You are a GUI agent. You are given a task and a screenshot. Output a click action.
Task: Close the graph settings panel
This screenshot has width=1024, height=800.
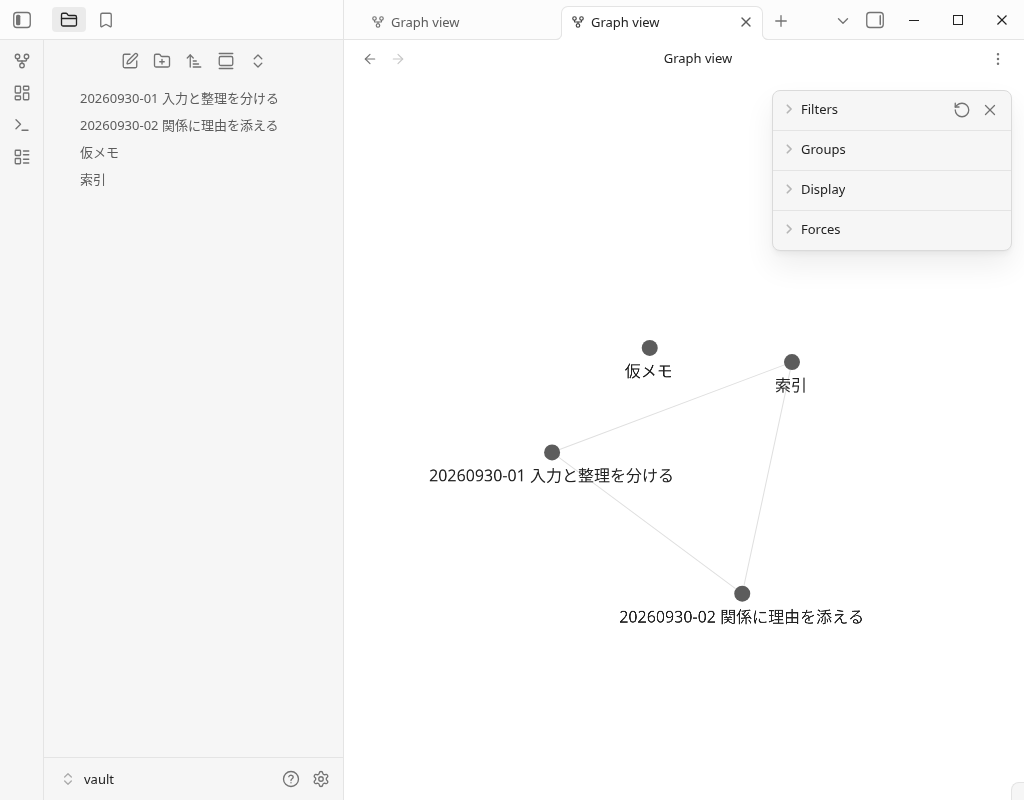pyautogui.click(x=990, y=110)
